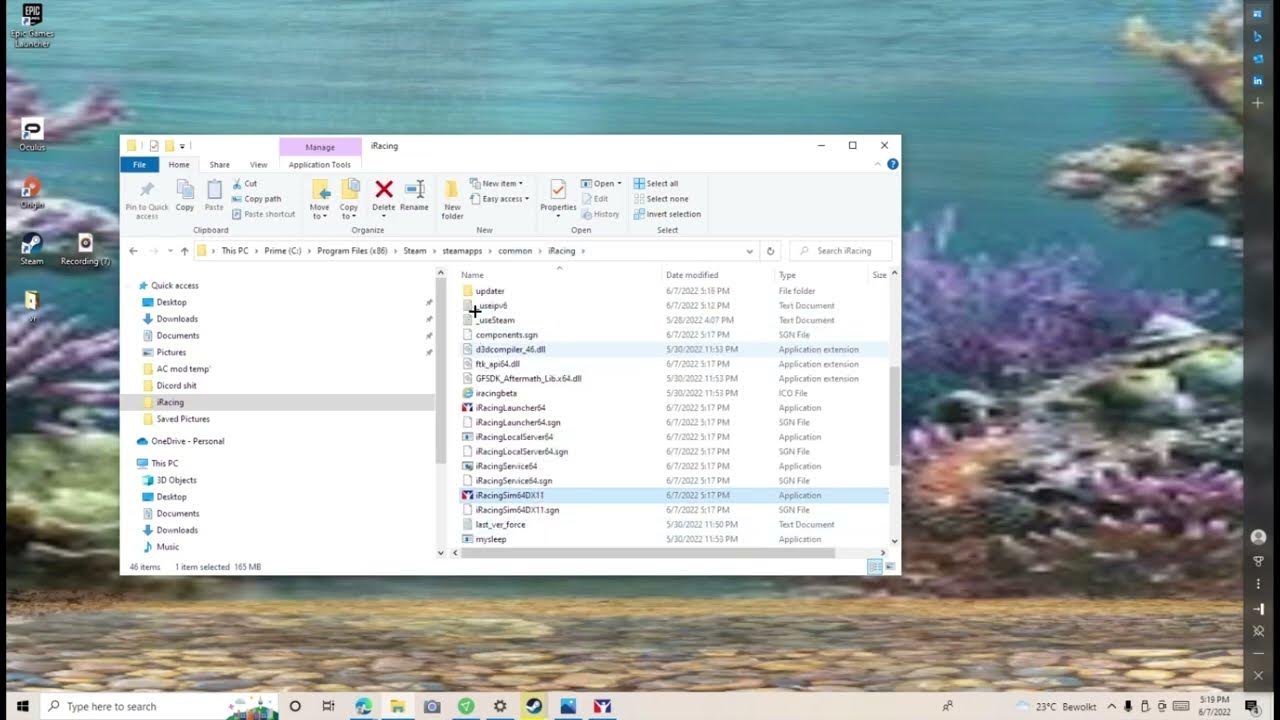1280x720 pixels.
Task: Rename the selected file
Action: [414, 195]
